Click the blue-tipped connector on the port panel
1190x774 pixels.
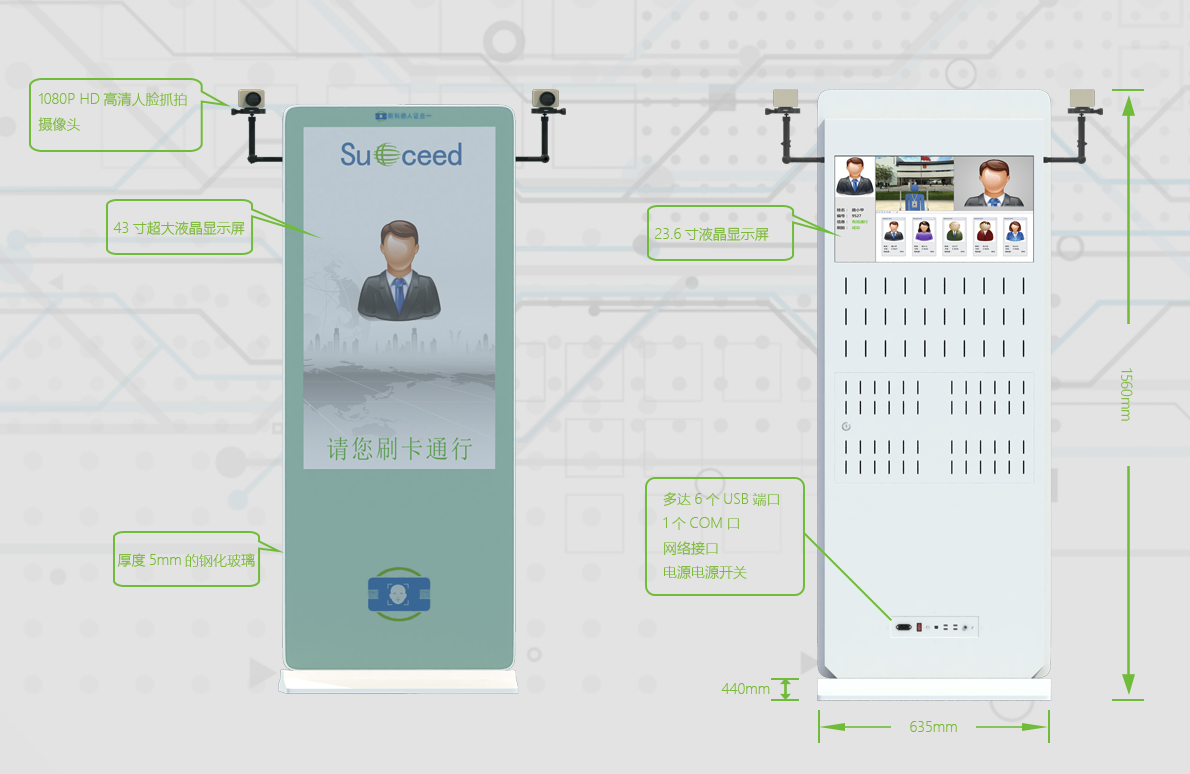click(965, 628)
